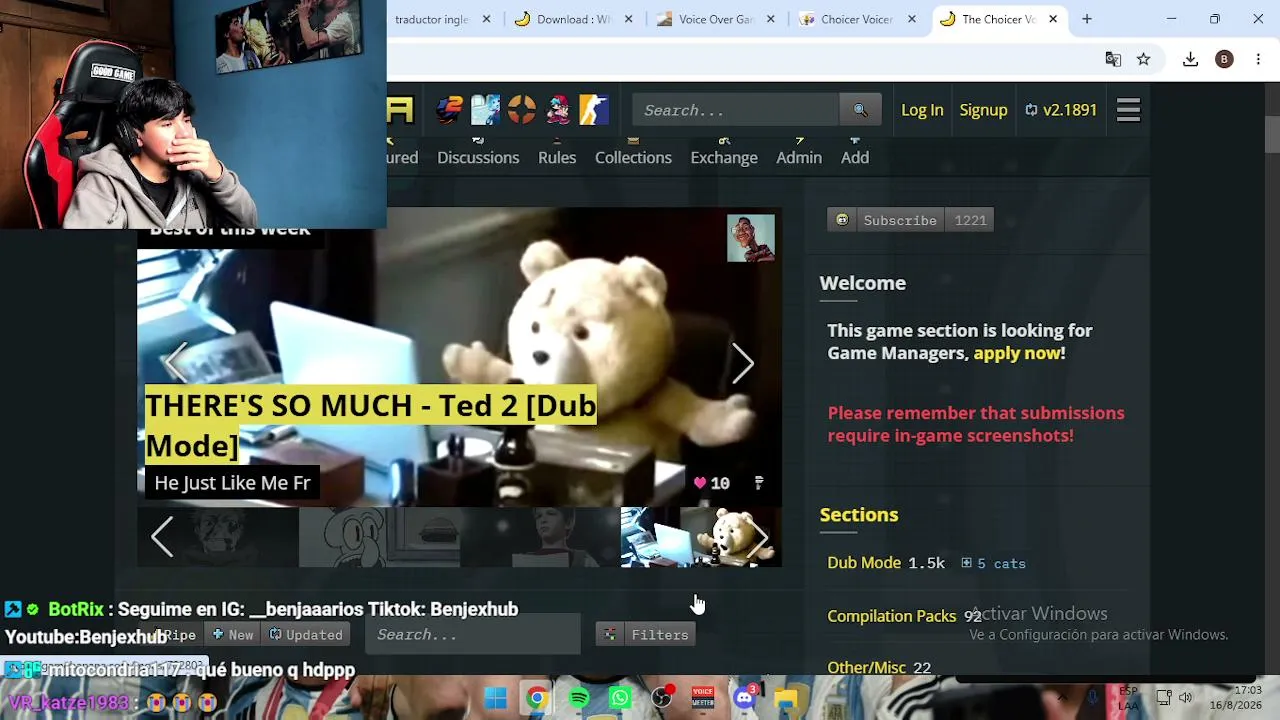Open OBS Studio from the taskbar
The height and width of the screenshot is (720, 1280).
pos(662,698)
